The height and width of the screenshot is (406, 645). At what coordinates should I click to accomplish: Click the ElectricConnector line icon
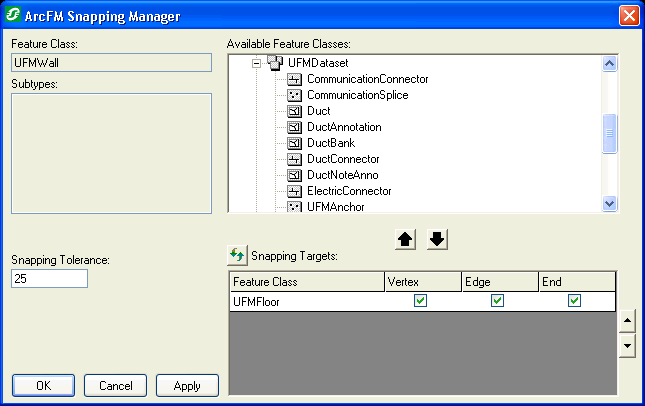click(x=294, y=191)
